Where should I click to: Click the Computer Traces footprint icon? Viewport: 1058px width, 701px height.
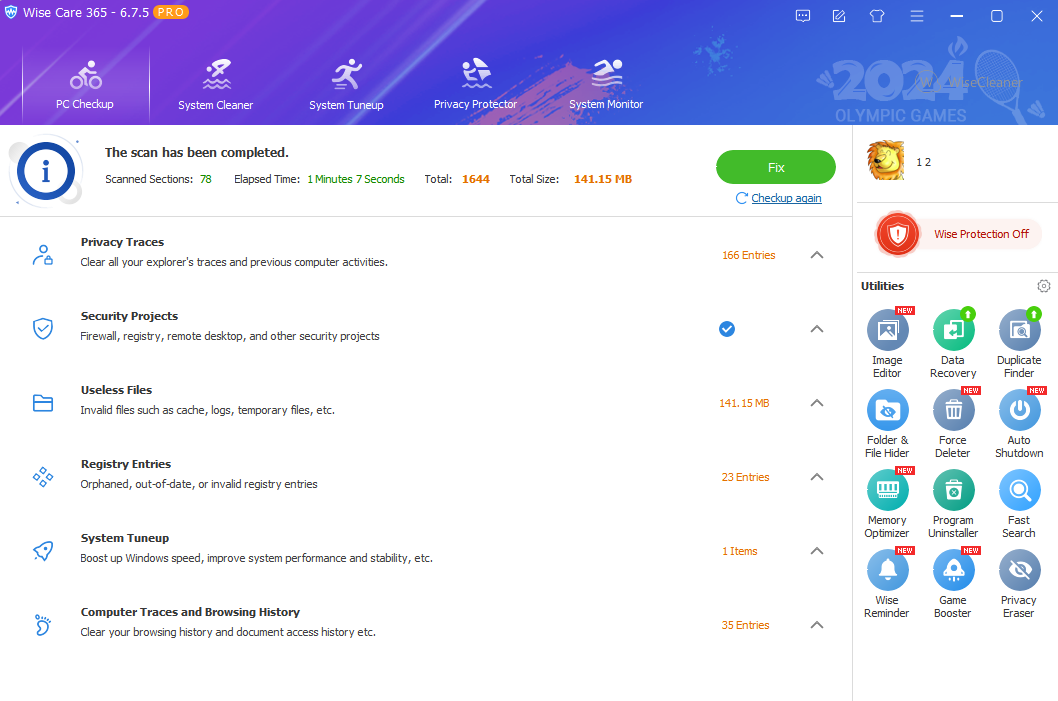click(x=43, y=625)
